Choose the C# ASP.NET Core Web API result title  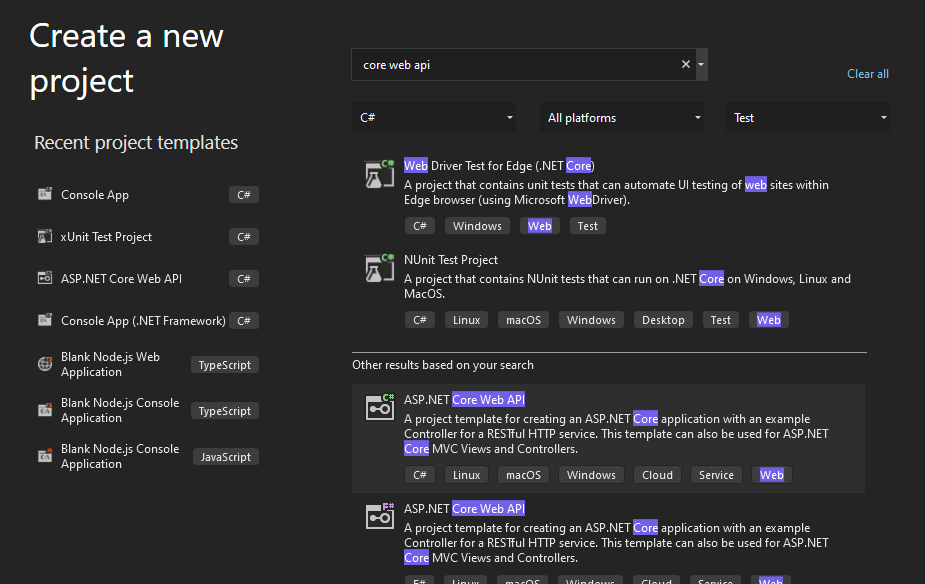pos(464,399)
